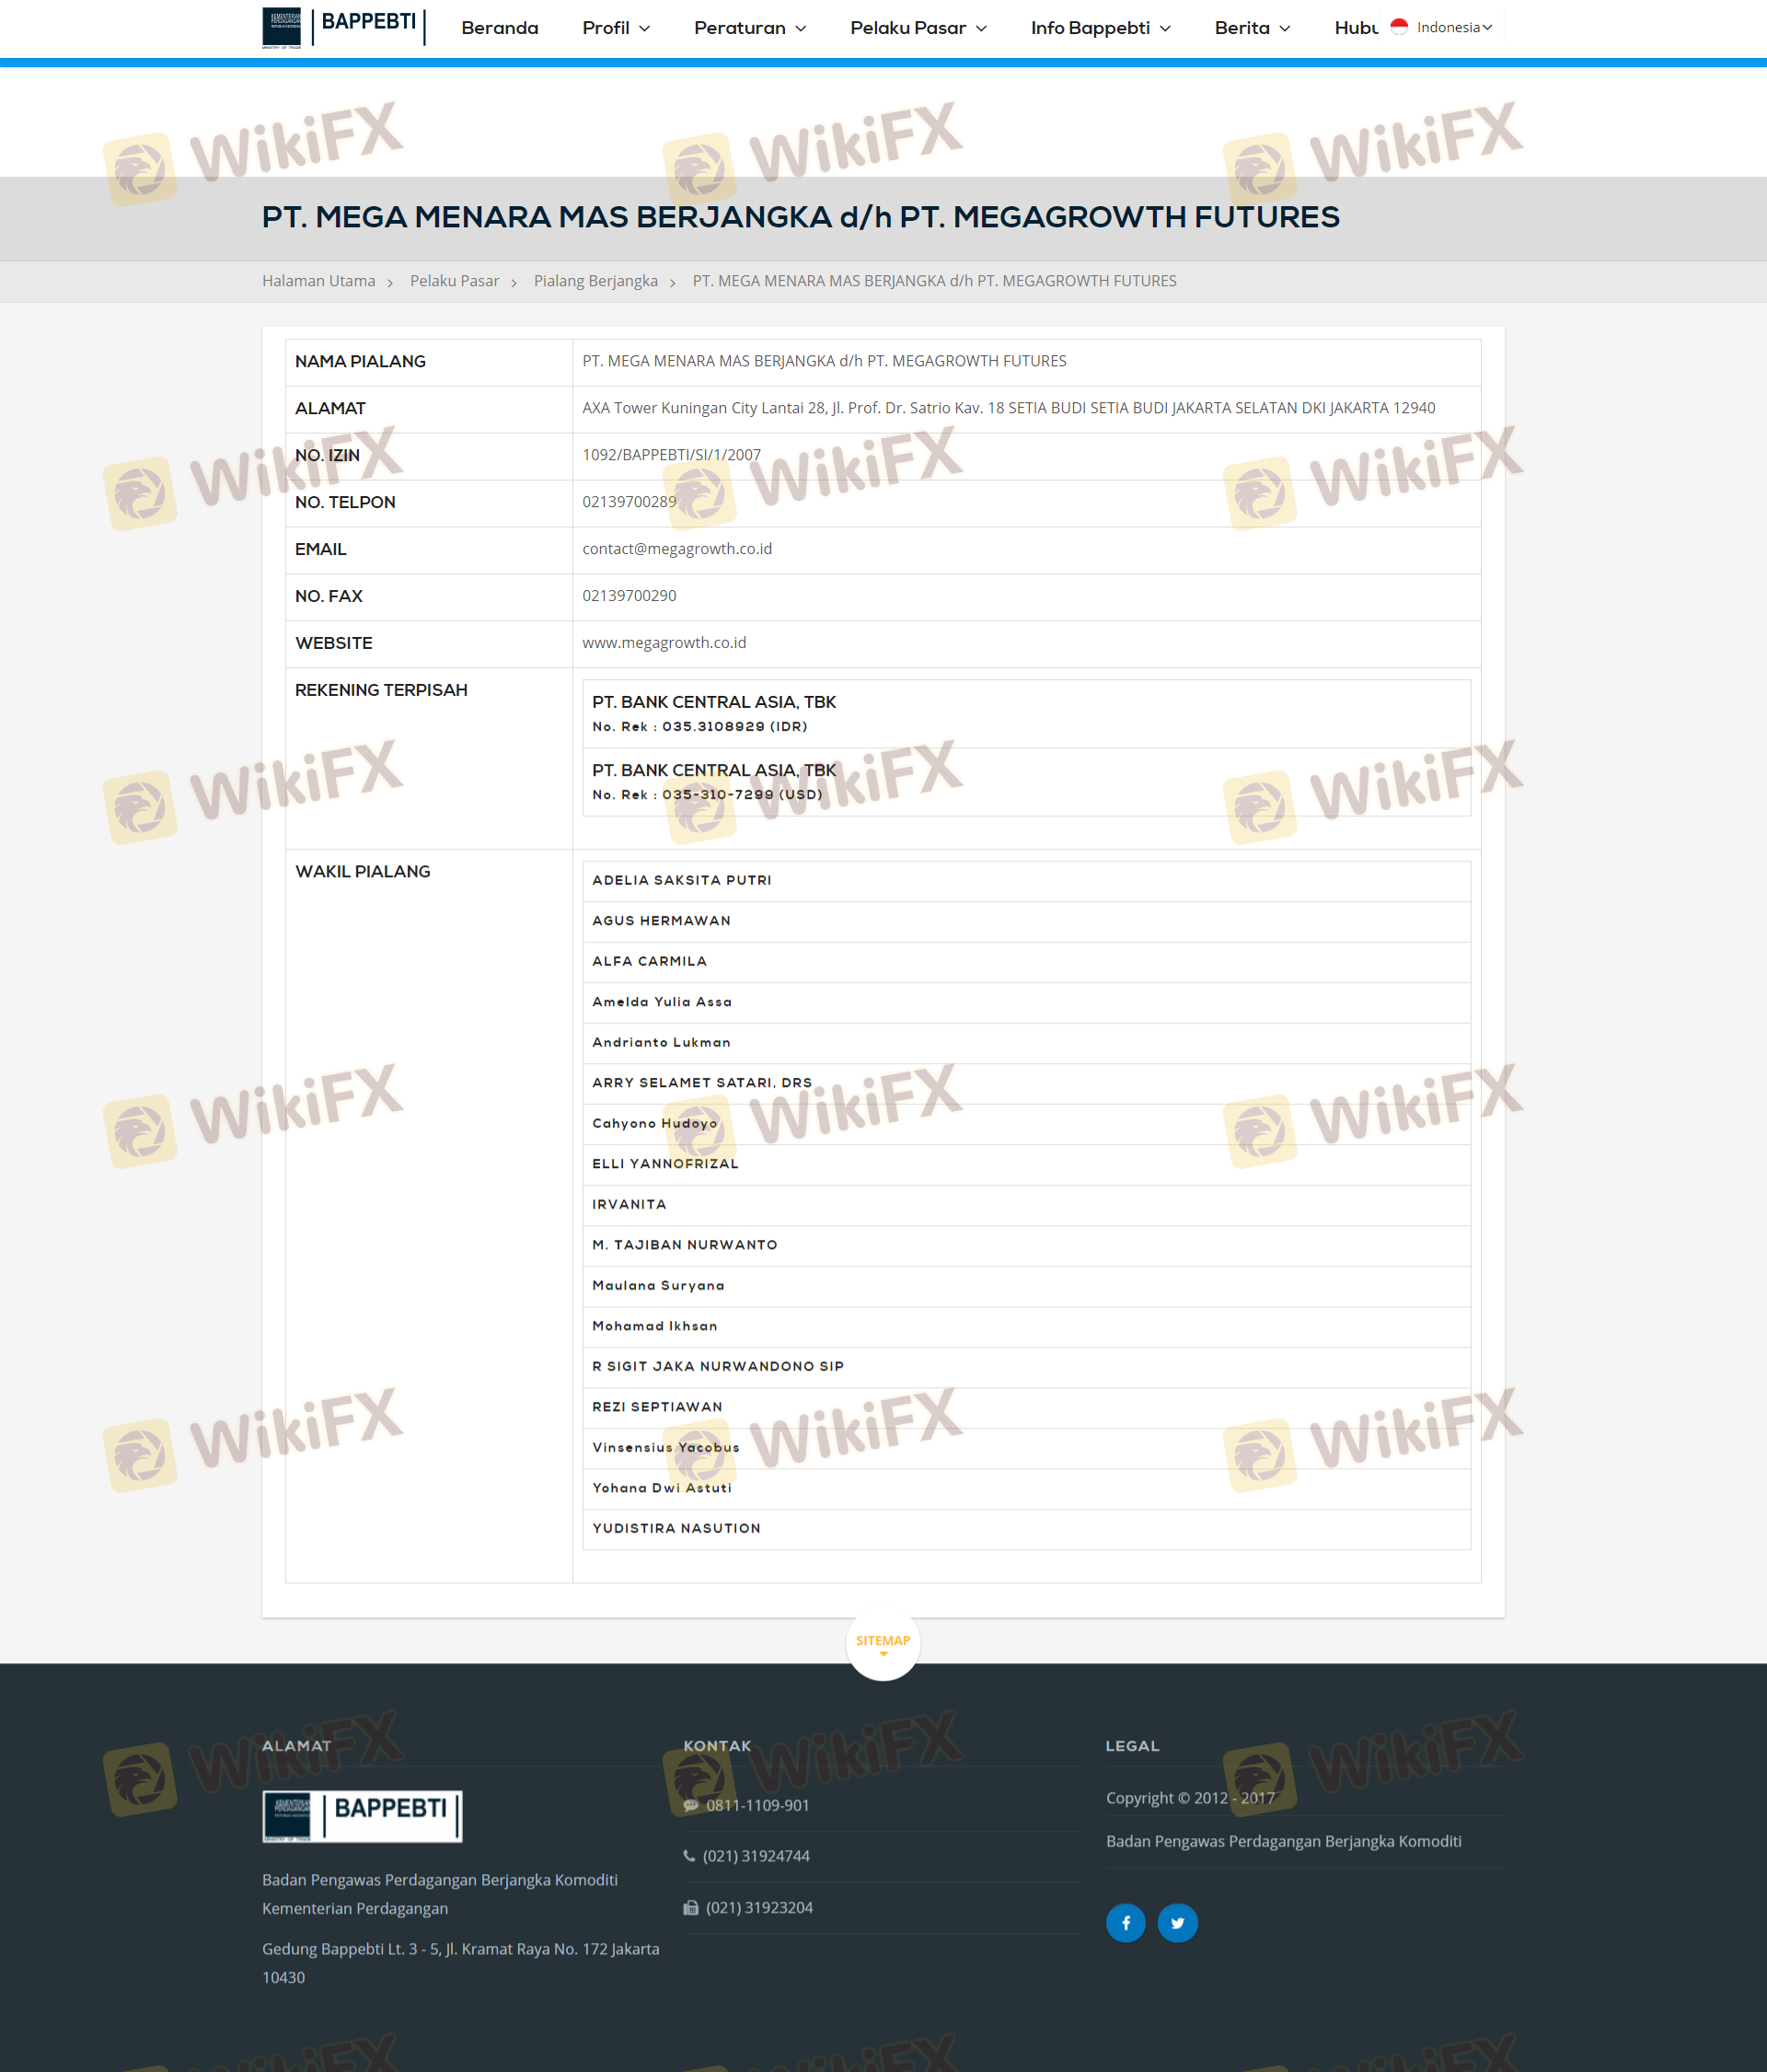Open the Beranda menu item
The height and width of the screenshot is (2072, 1767).
click(x=500, y=28)
